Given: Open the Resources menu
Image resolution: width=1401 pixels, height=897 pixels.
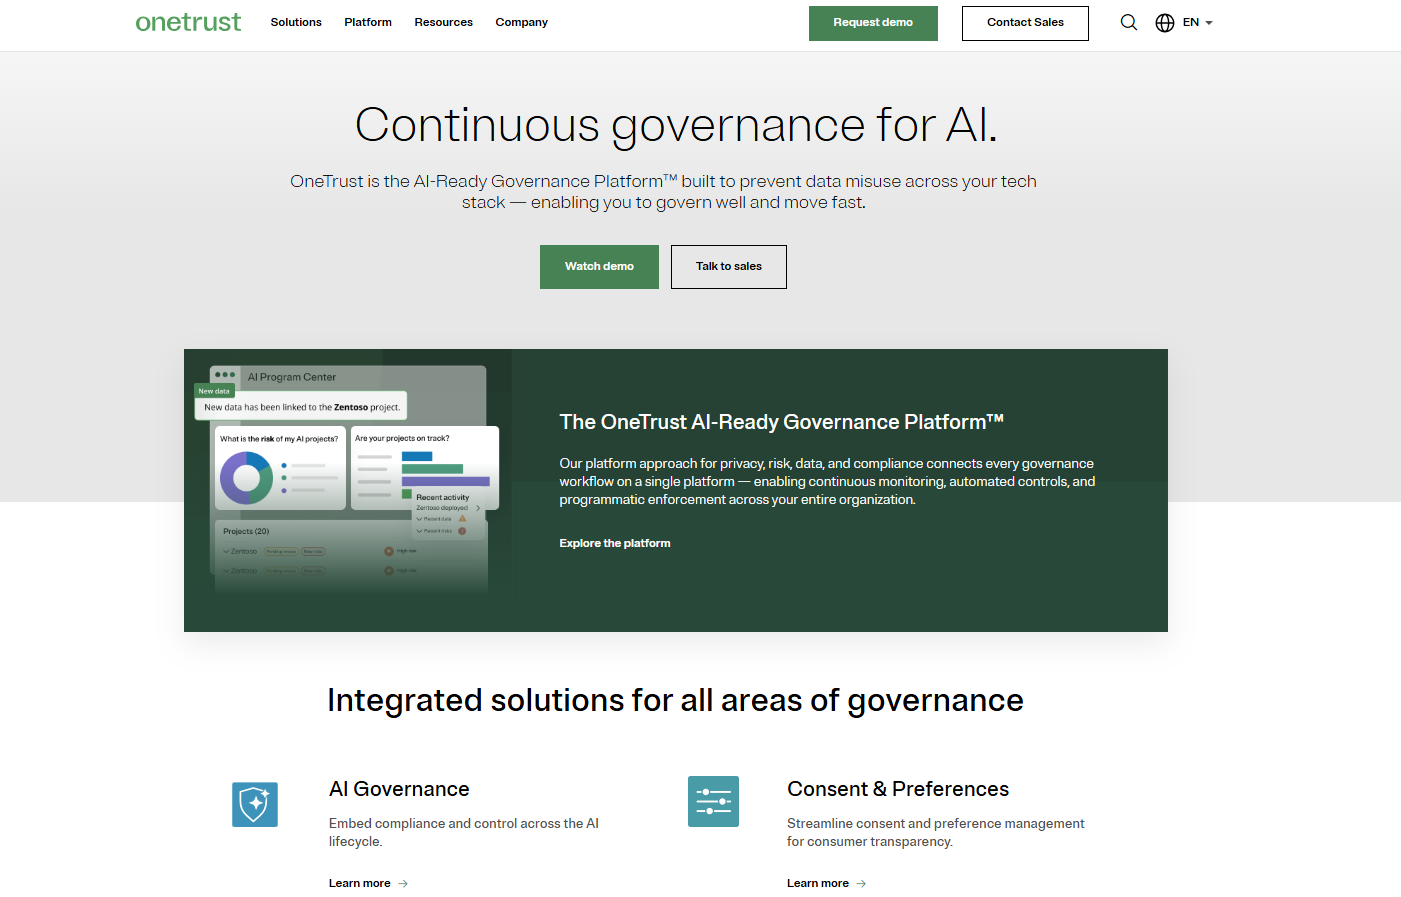Looking at the screenshot, I should (444, 22).
